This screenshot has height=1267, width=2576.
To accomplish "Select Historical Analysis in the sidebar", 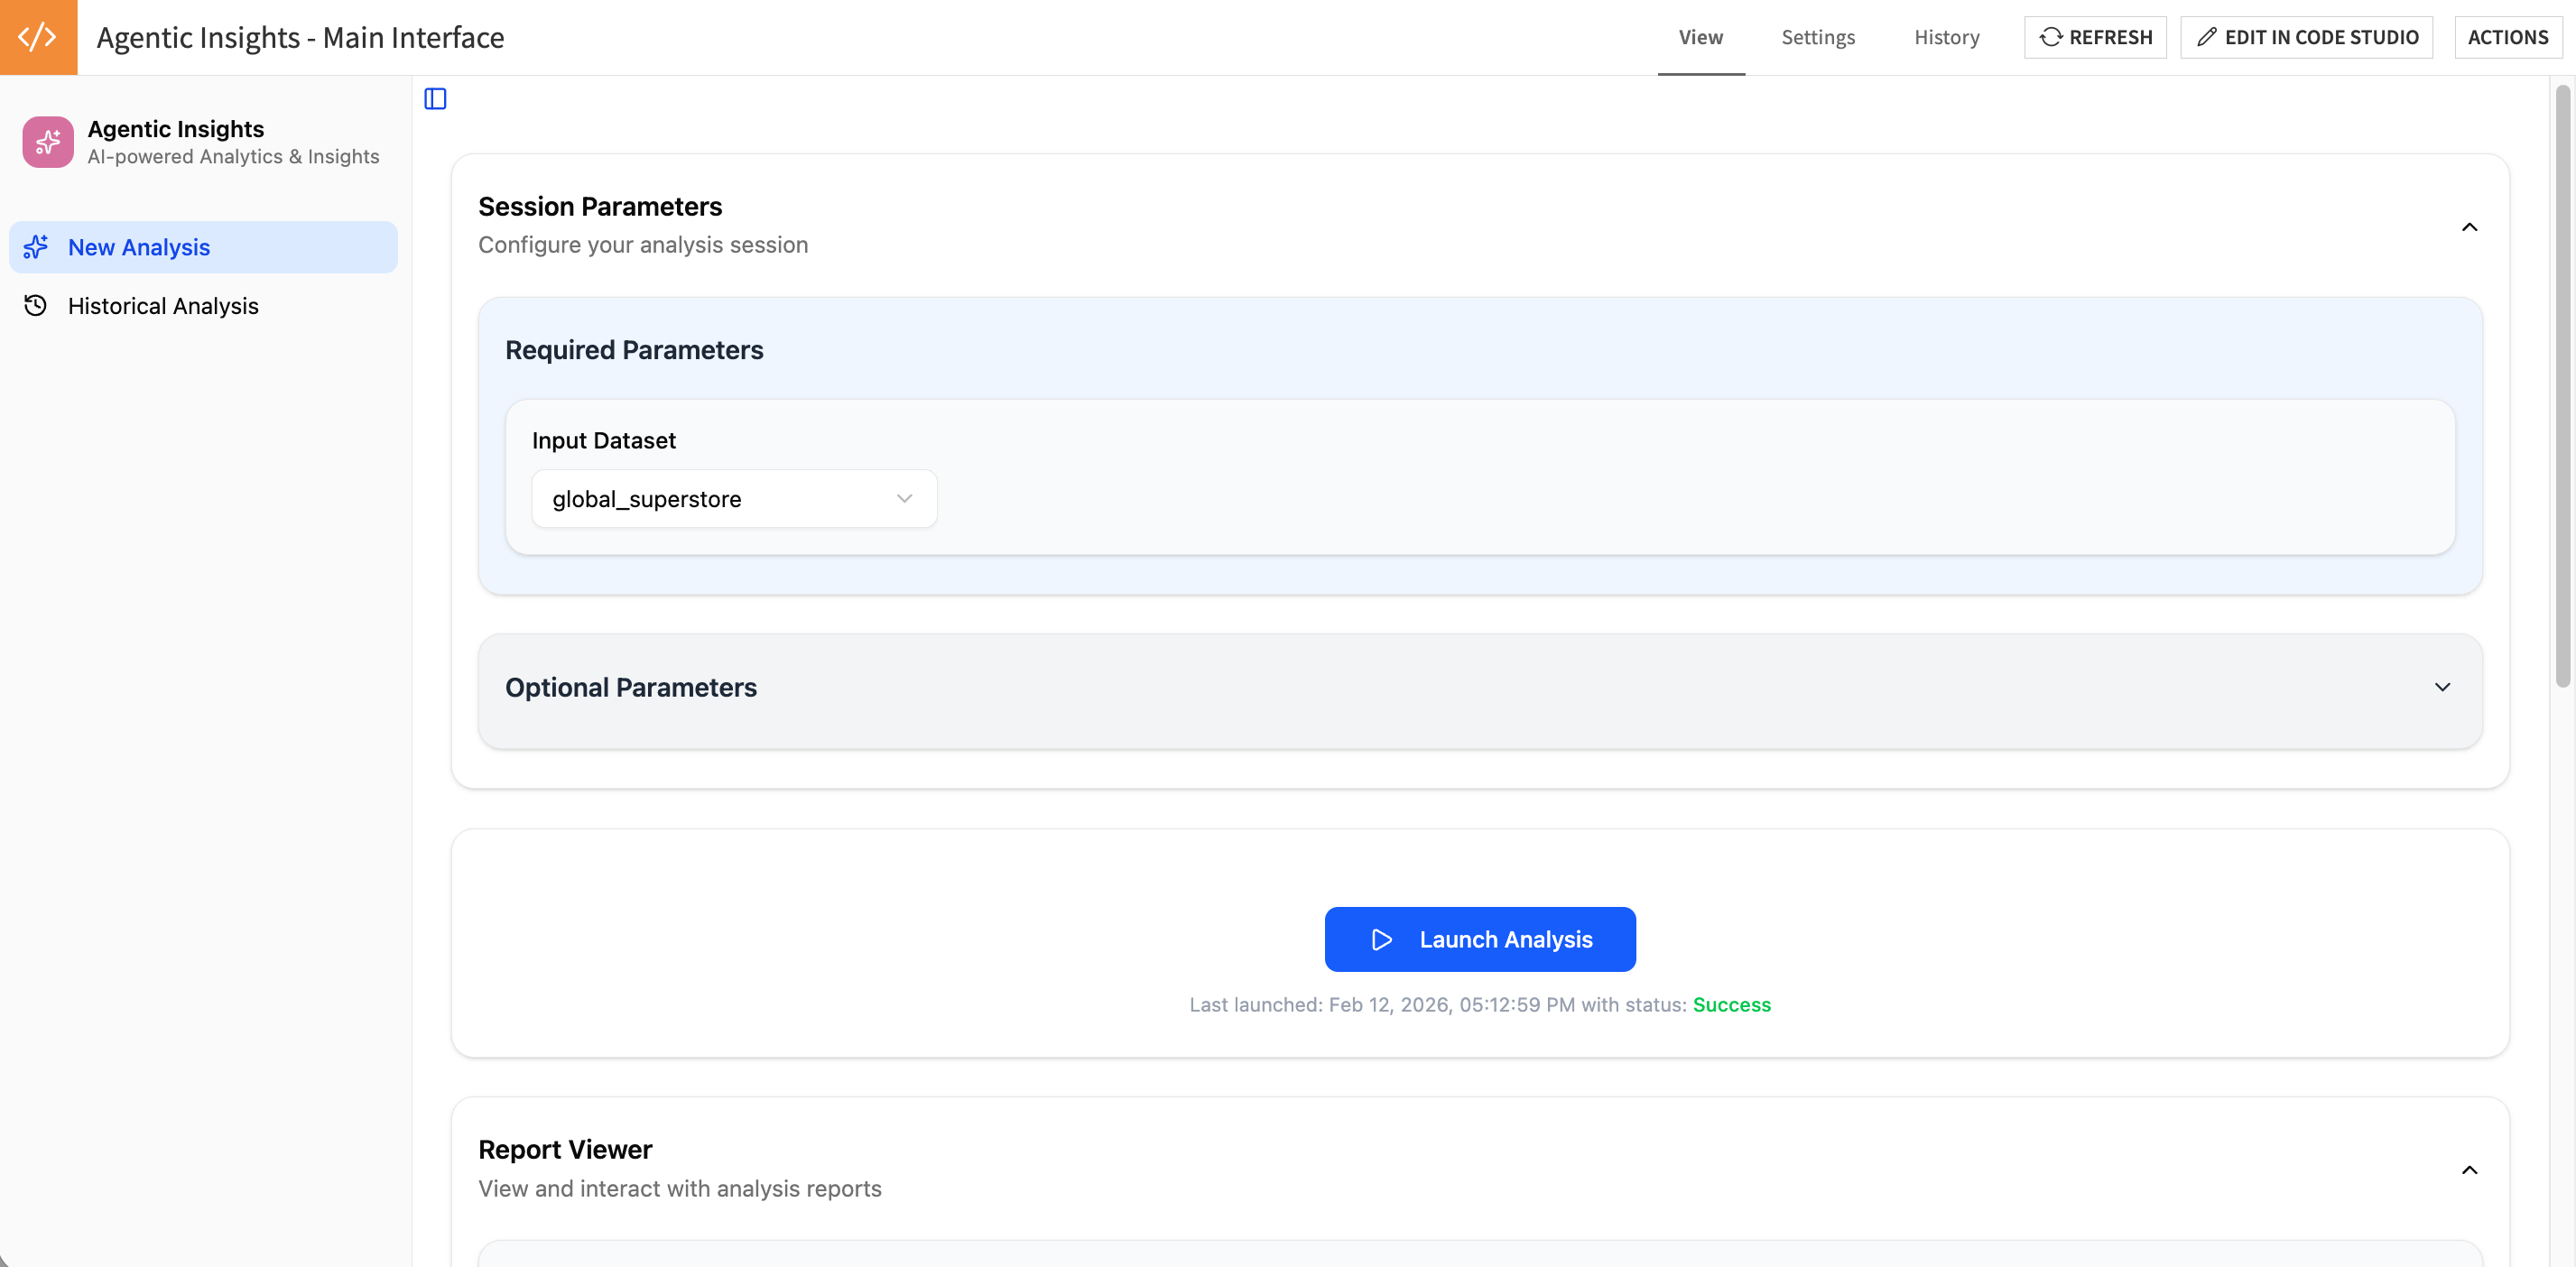I will coord(163,305).
